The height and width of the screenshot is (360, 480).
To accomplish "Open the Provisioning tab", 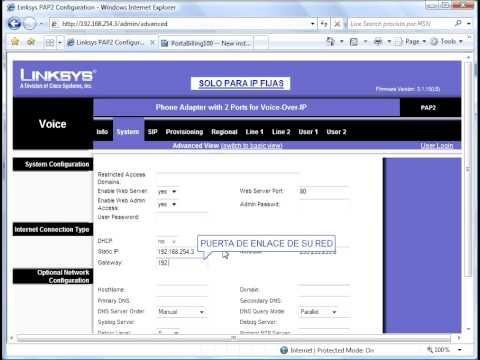I will tap(184, 132).
